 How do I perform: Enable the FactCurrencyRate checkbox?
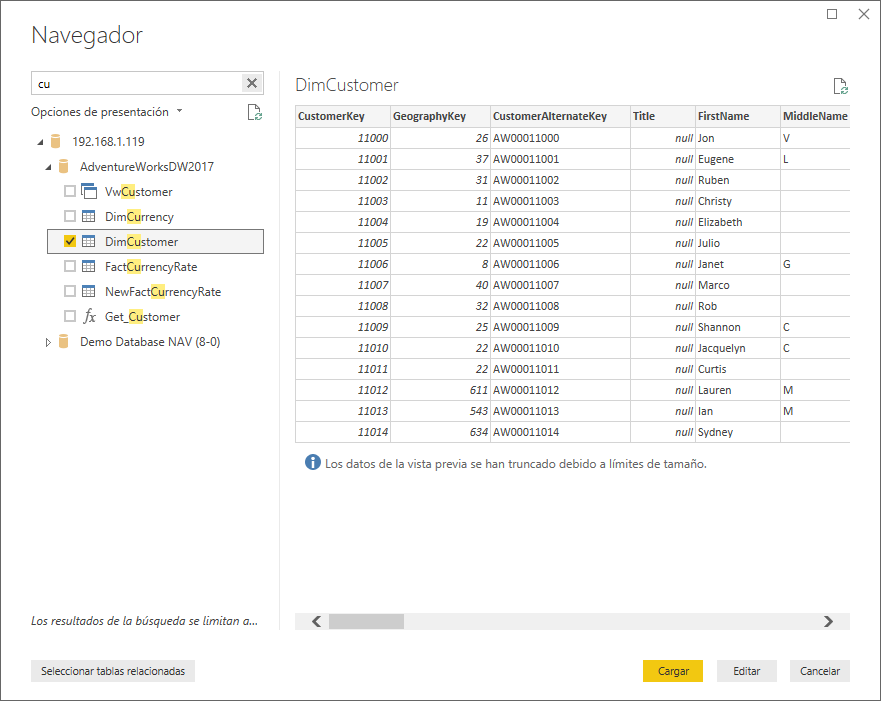70,267
